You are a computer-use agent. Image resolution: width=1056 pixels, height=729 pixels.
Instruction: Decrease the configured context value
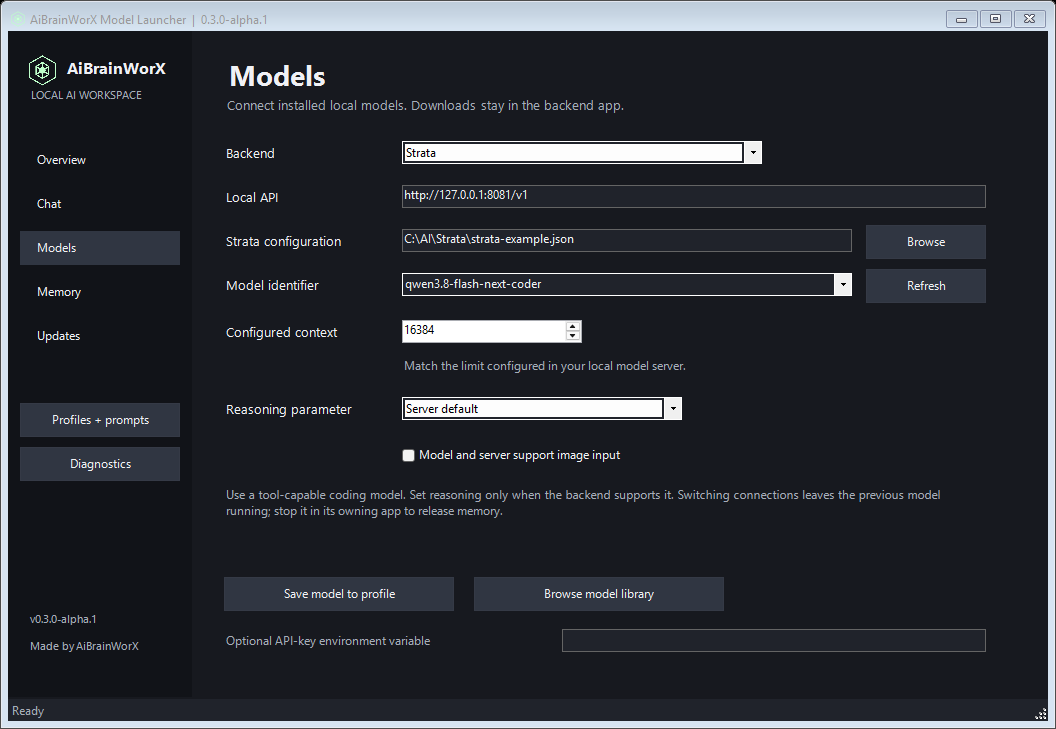click(x=572, y=336)
